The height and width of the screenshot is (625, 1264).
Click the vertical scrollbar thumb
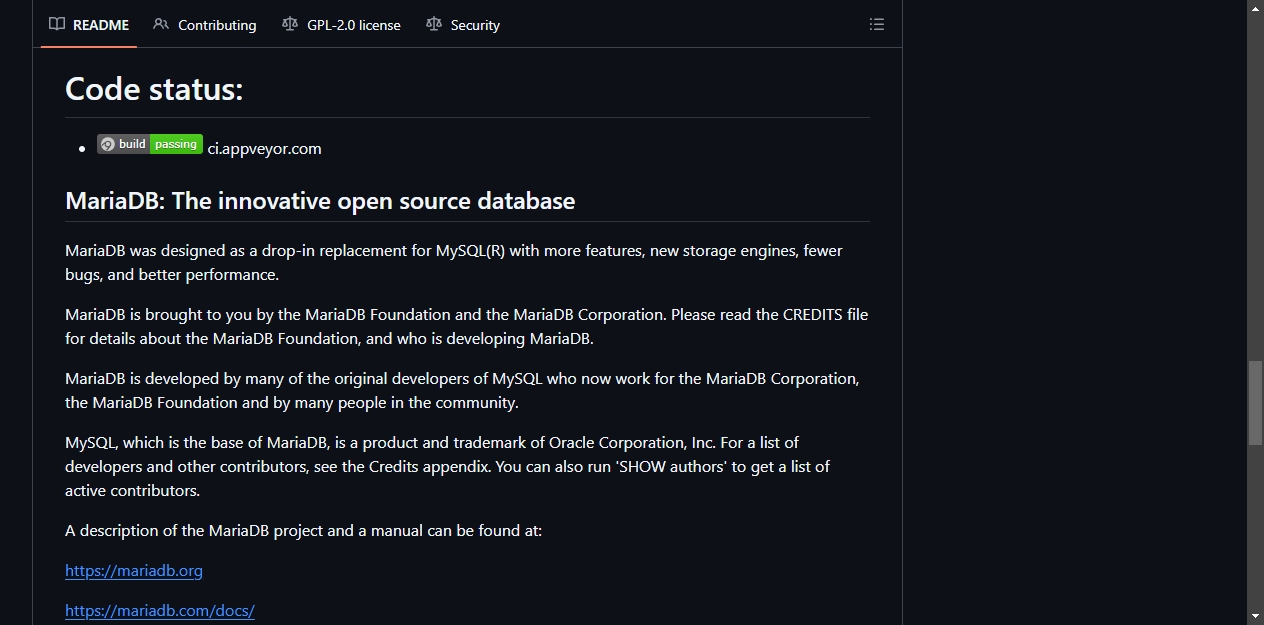1255,403
